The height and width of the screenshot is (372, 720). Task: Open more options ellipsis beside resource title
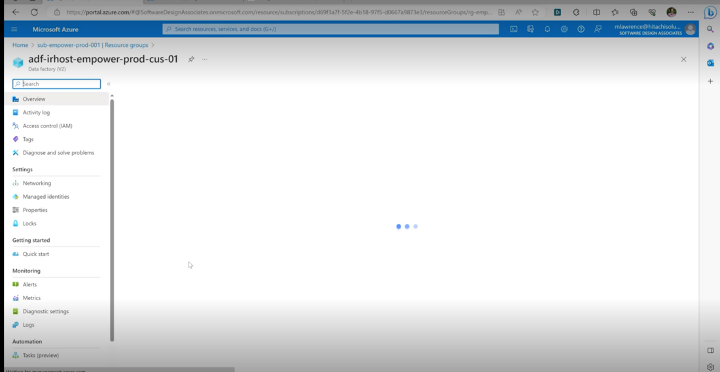click(204, 59)
